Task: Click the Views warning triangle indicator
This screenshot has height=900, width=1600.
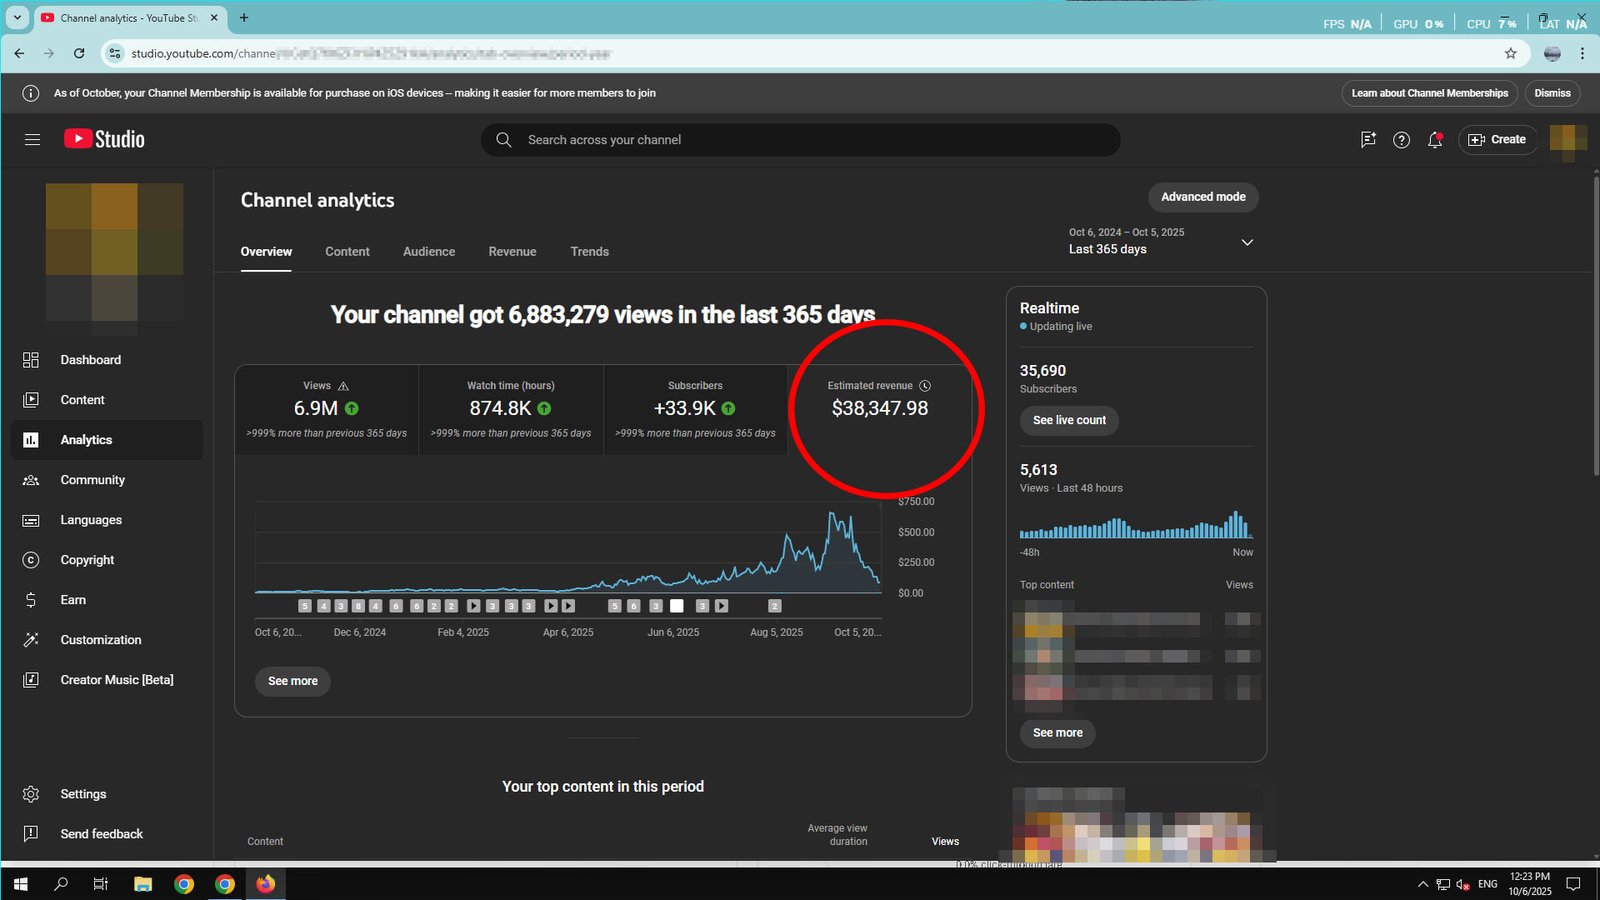Action: tap(344, 384)
